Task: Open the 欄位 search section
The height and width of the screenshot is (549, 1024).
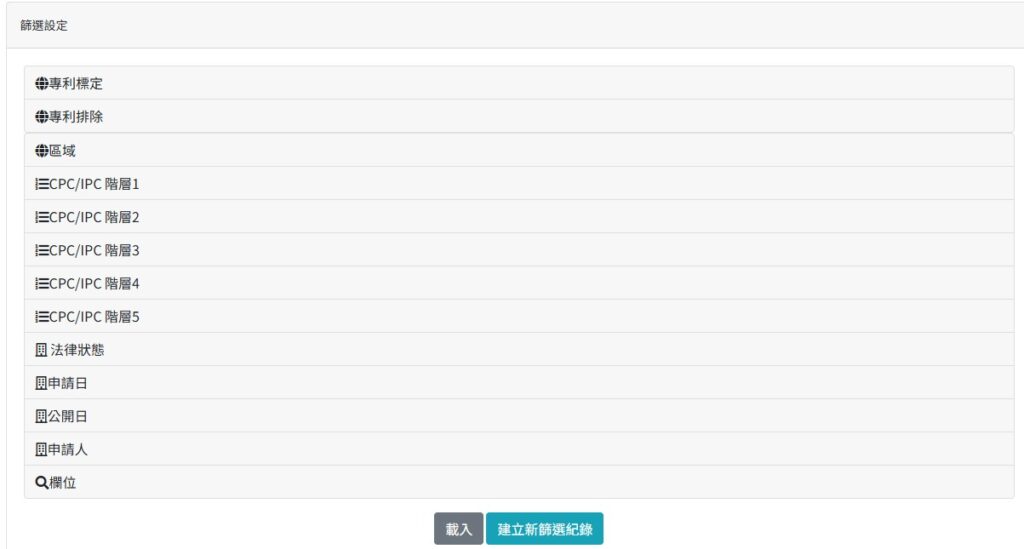Action: [x=63, y=482]
